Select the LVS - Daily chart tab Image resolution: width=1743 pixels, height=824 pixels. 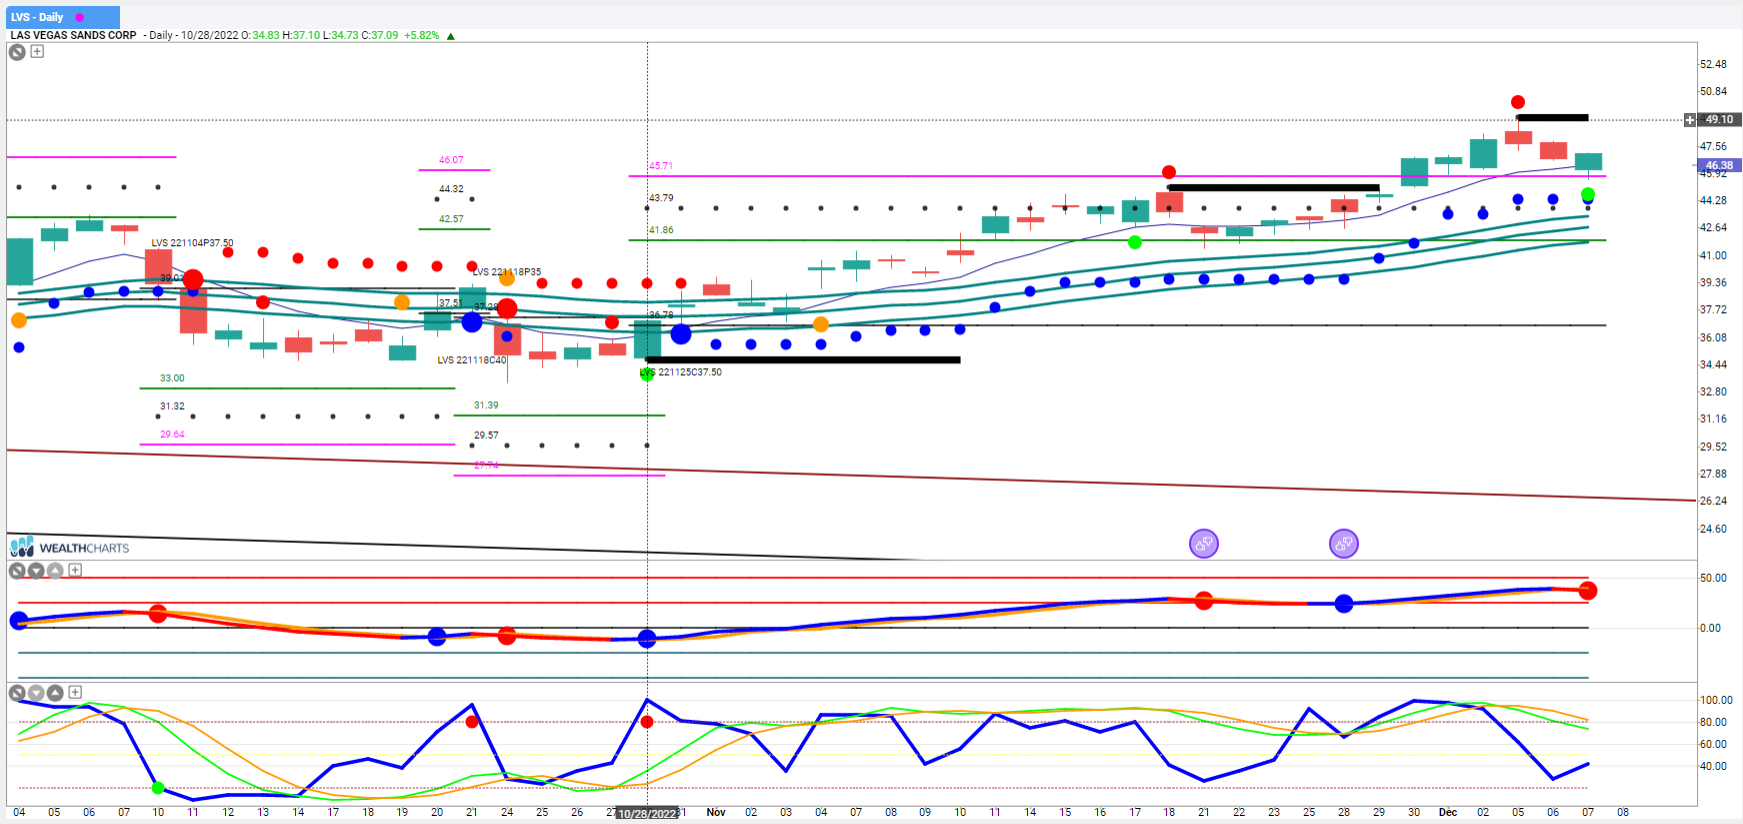tap(63, 17)
